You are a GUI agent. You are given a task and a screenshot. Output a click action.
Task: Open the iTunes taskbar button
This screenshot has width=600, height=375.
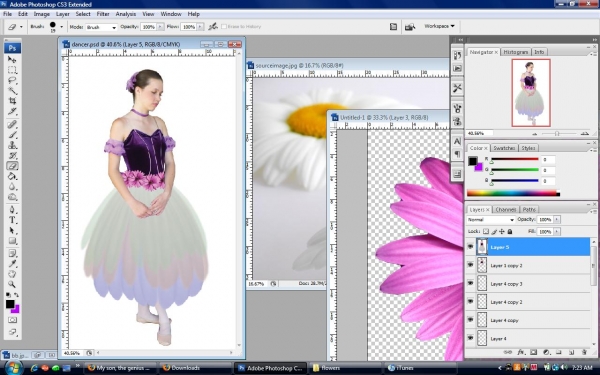click(x=420, y=368)
